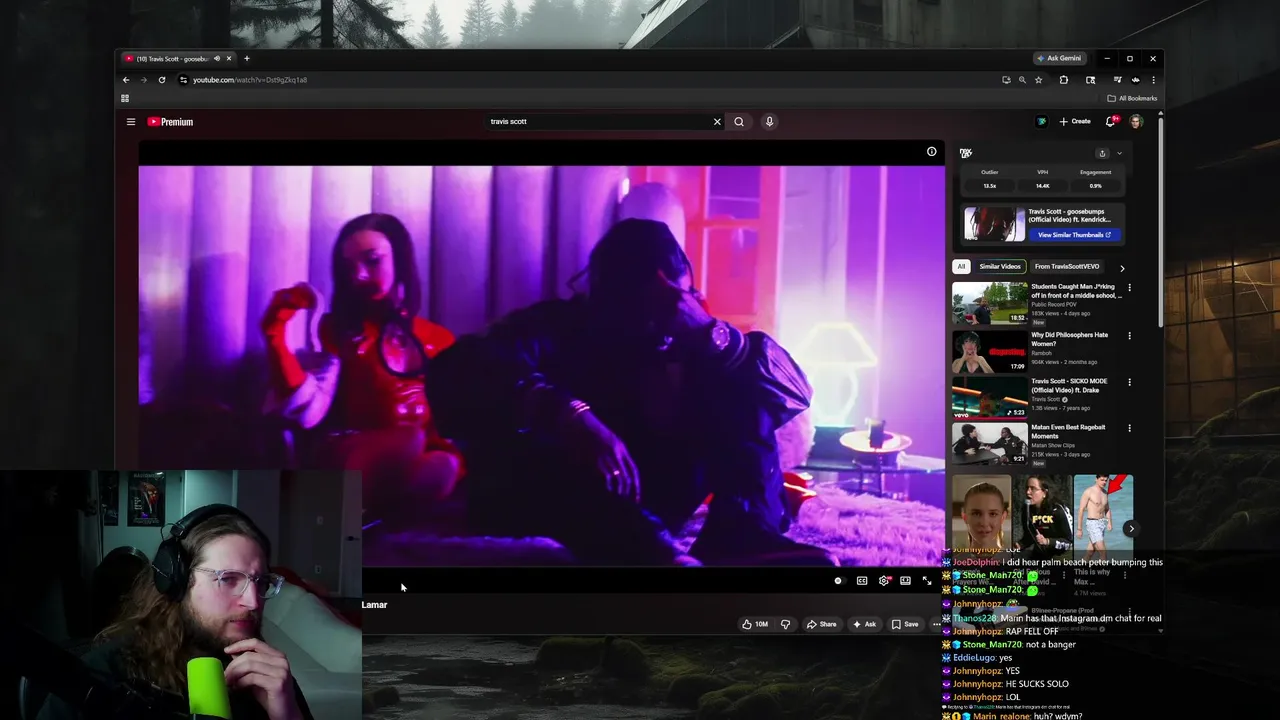Click View Similar Thumbnails button

(x=1074, y=235)
